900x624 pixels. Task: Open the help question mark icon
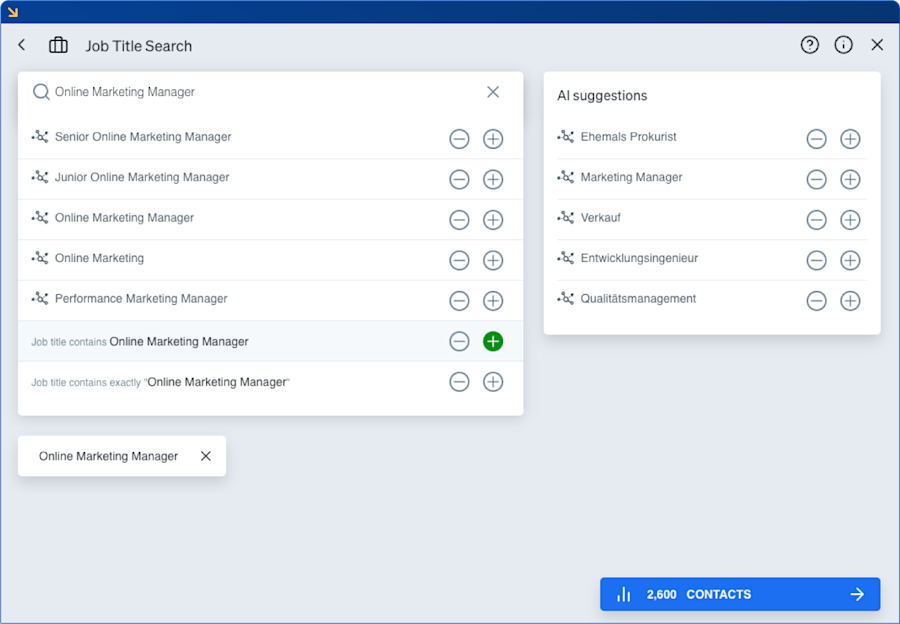[809, 45]
